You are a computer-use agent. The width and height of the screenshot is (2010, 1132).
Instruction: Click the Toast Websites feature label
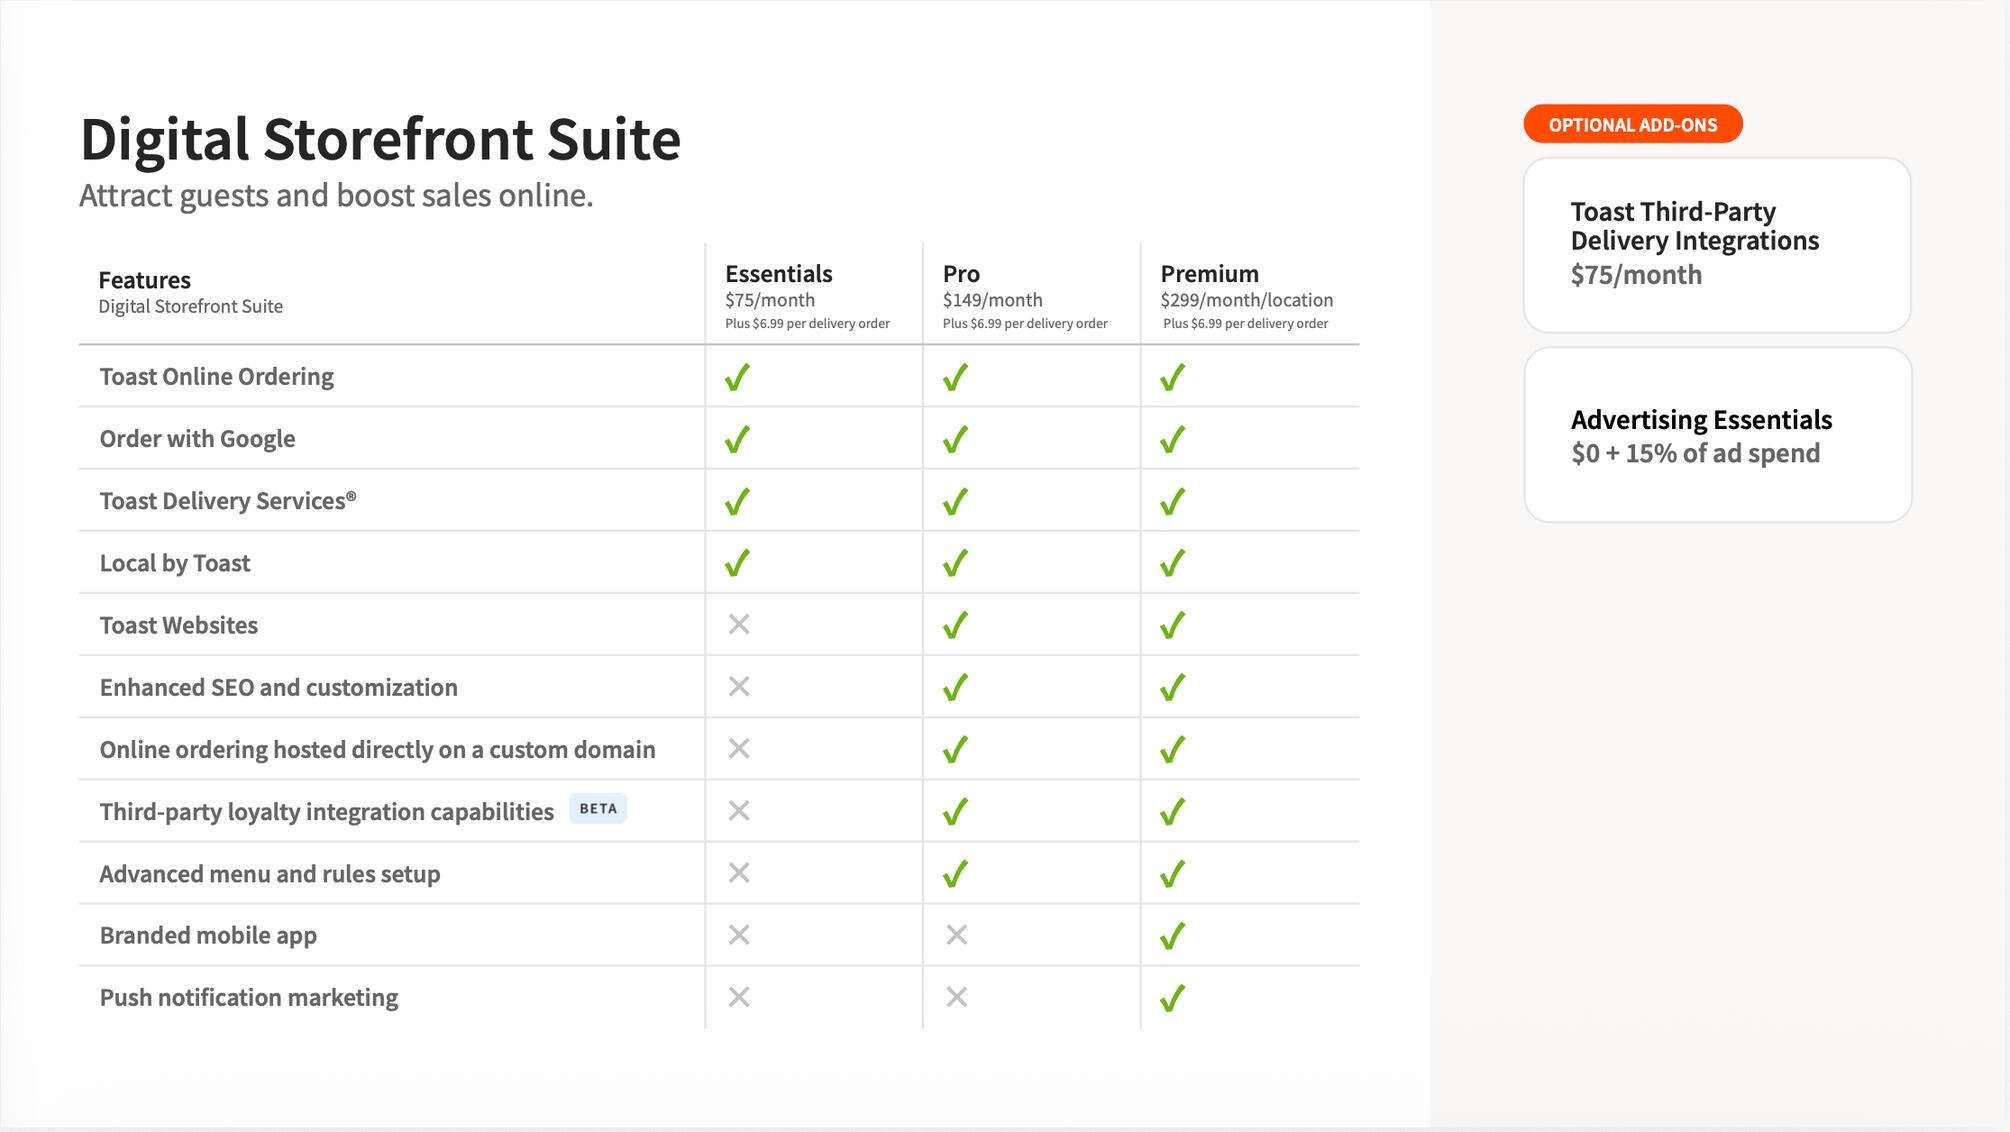point(179,625)
